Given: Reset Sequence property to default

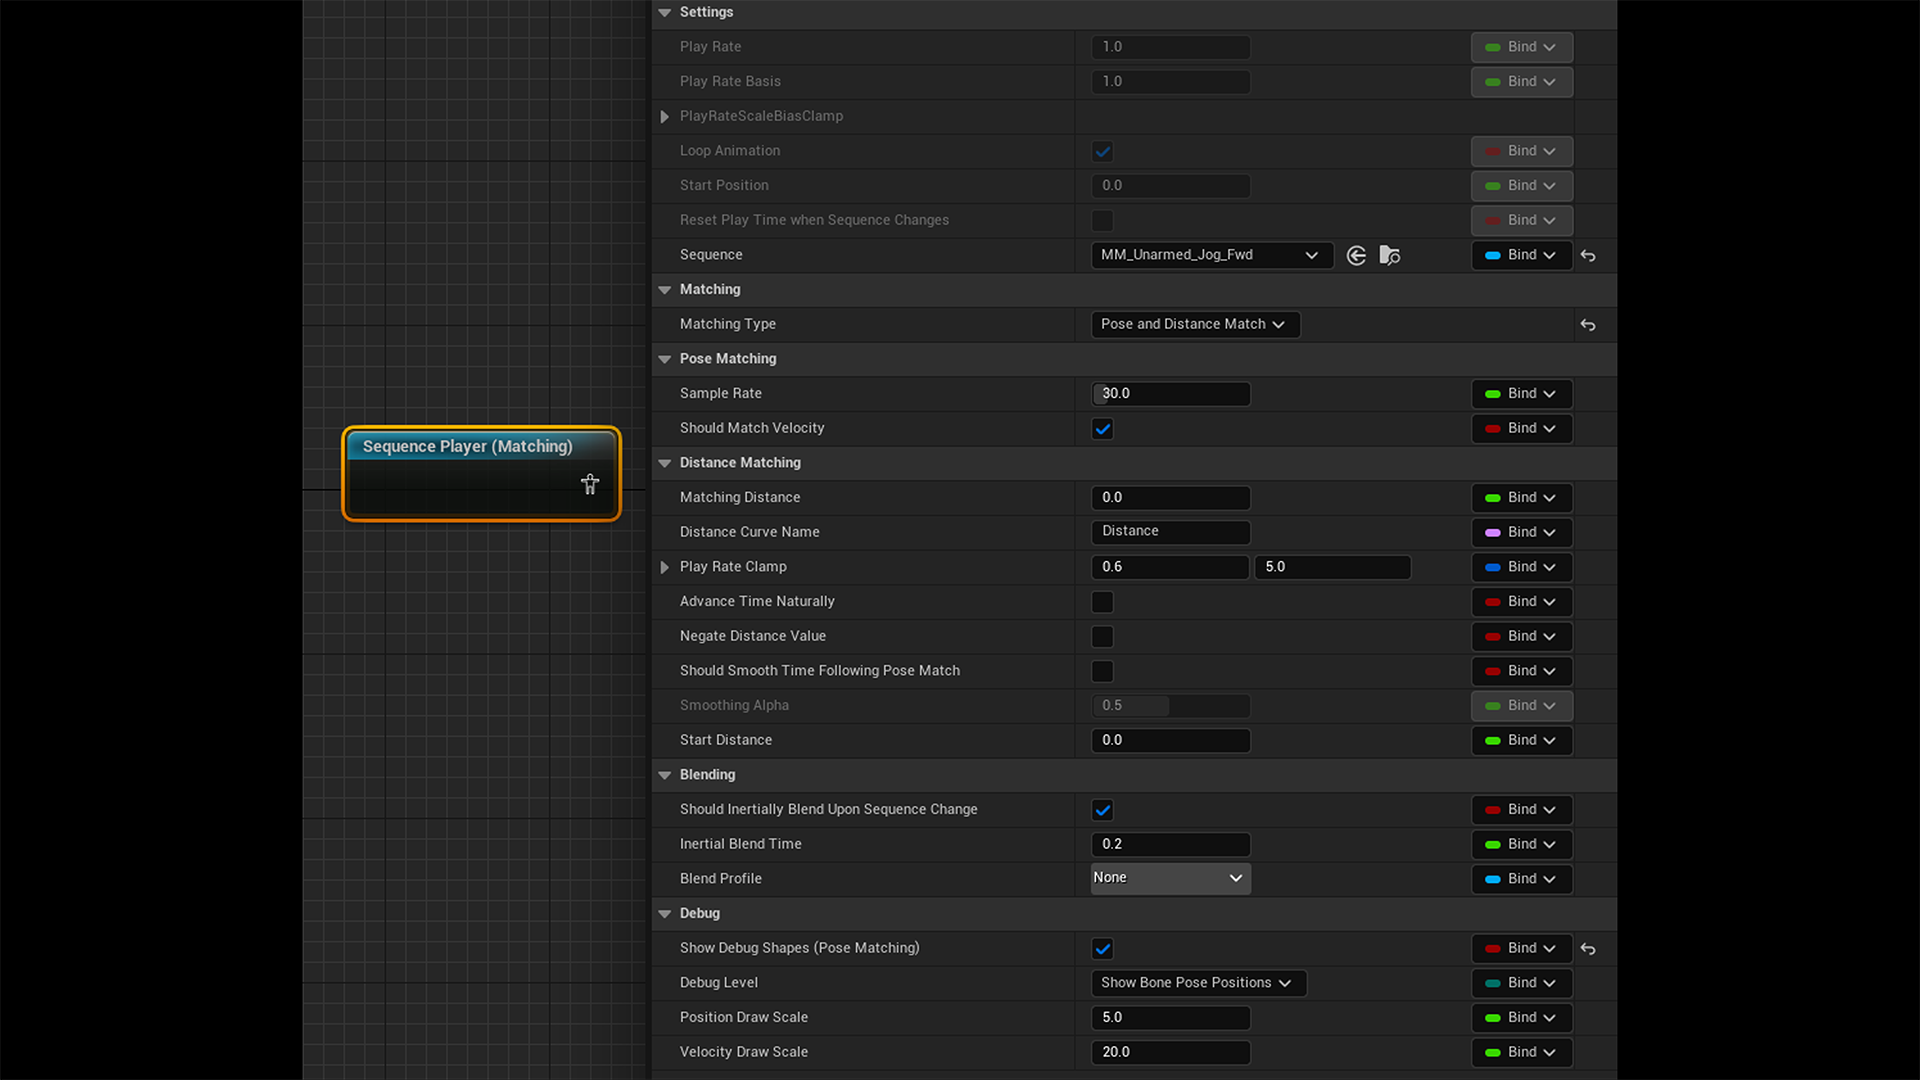Looking at the screenshot, I should pyautogui.click(x=1588, y=256).
